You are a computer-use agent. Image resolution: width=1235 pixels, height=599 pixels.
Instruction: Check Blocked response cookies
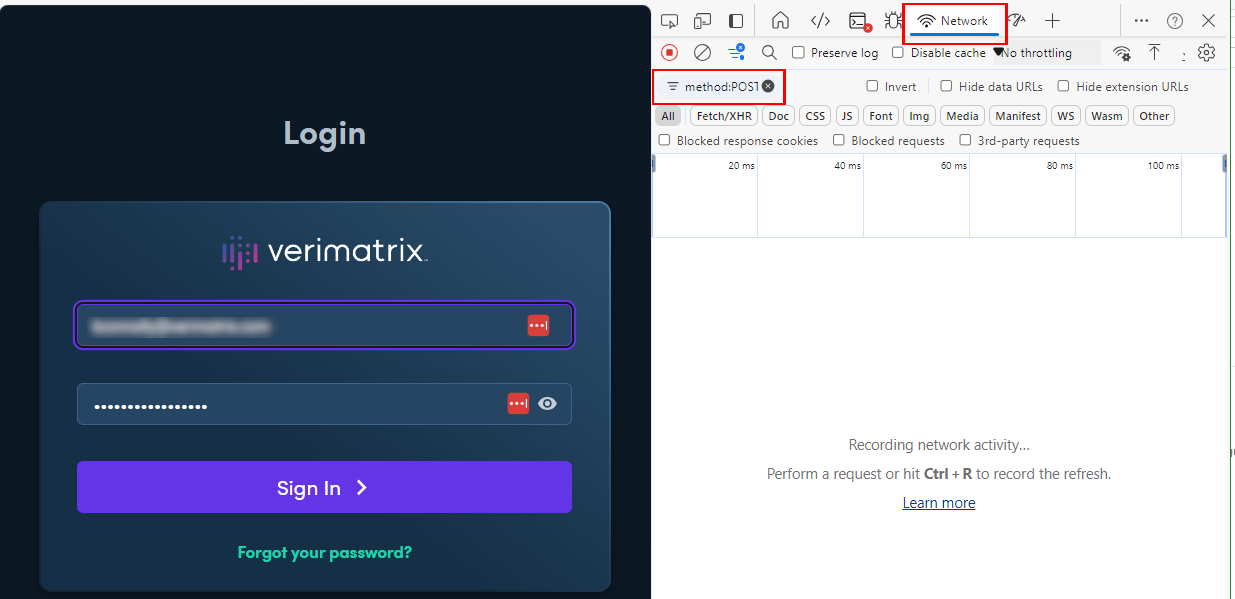tap(664, 140)
